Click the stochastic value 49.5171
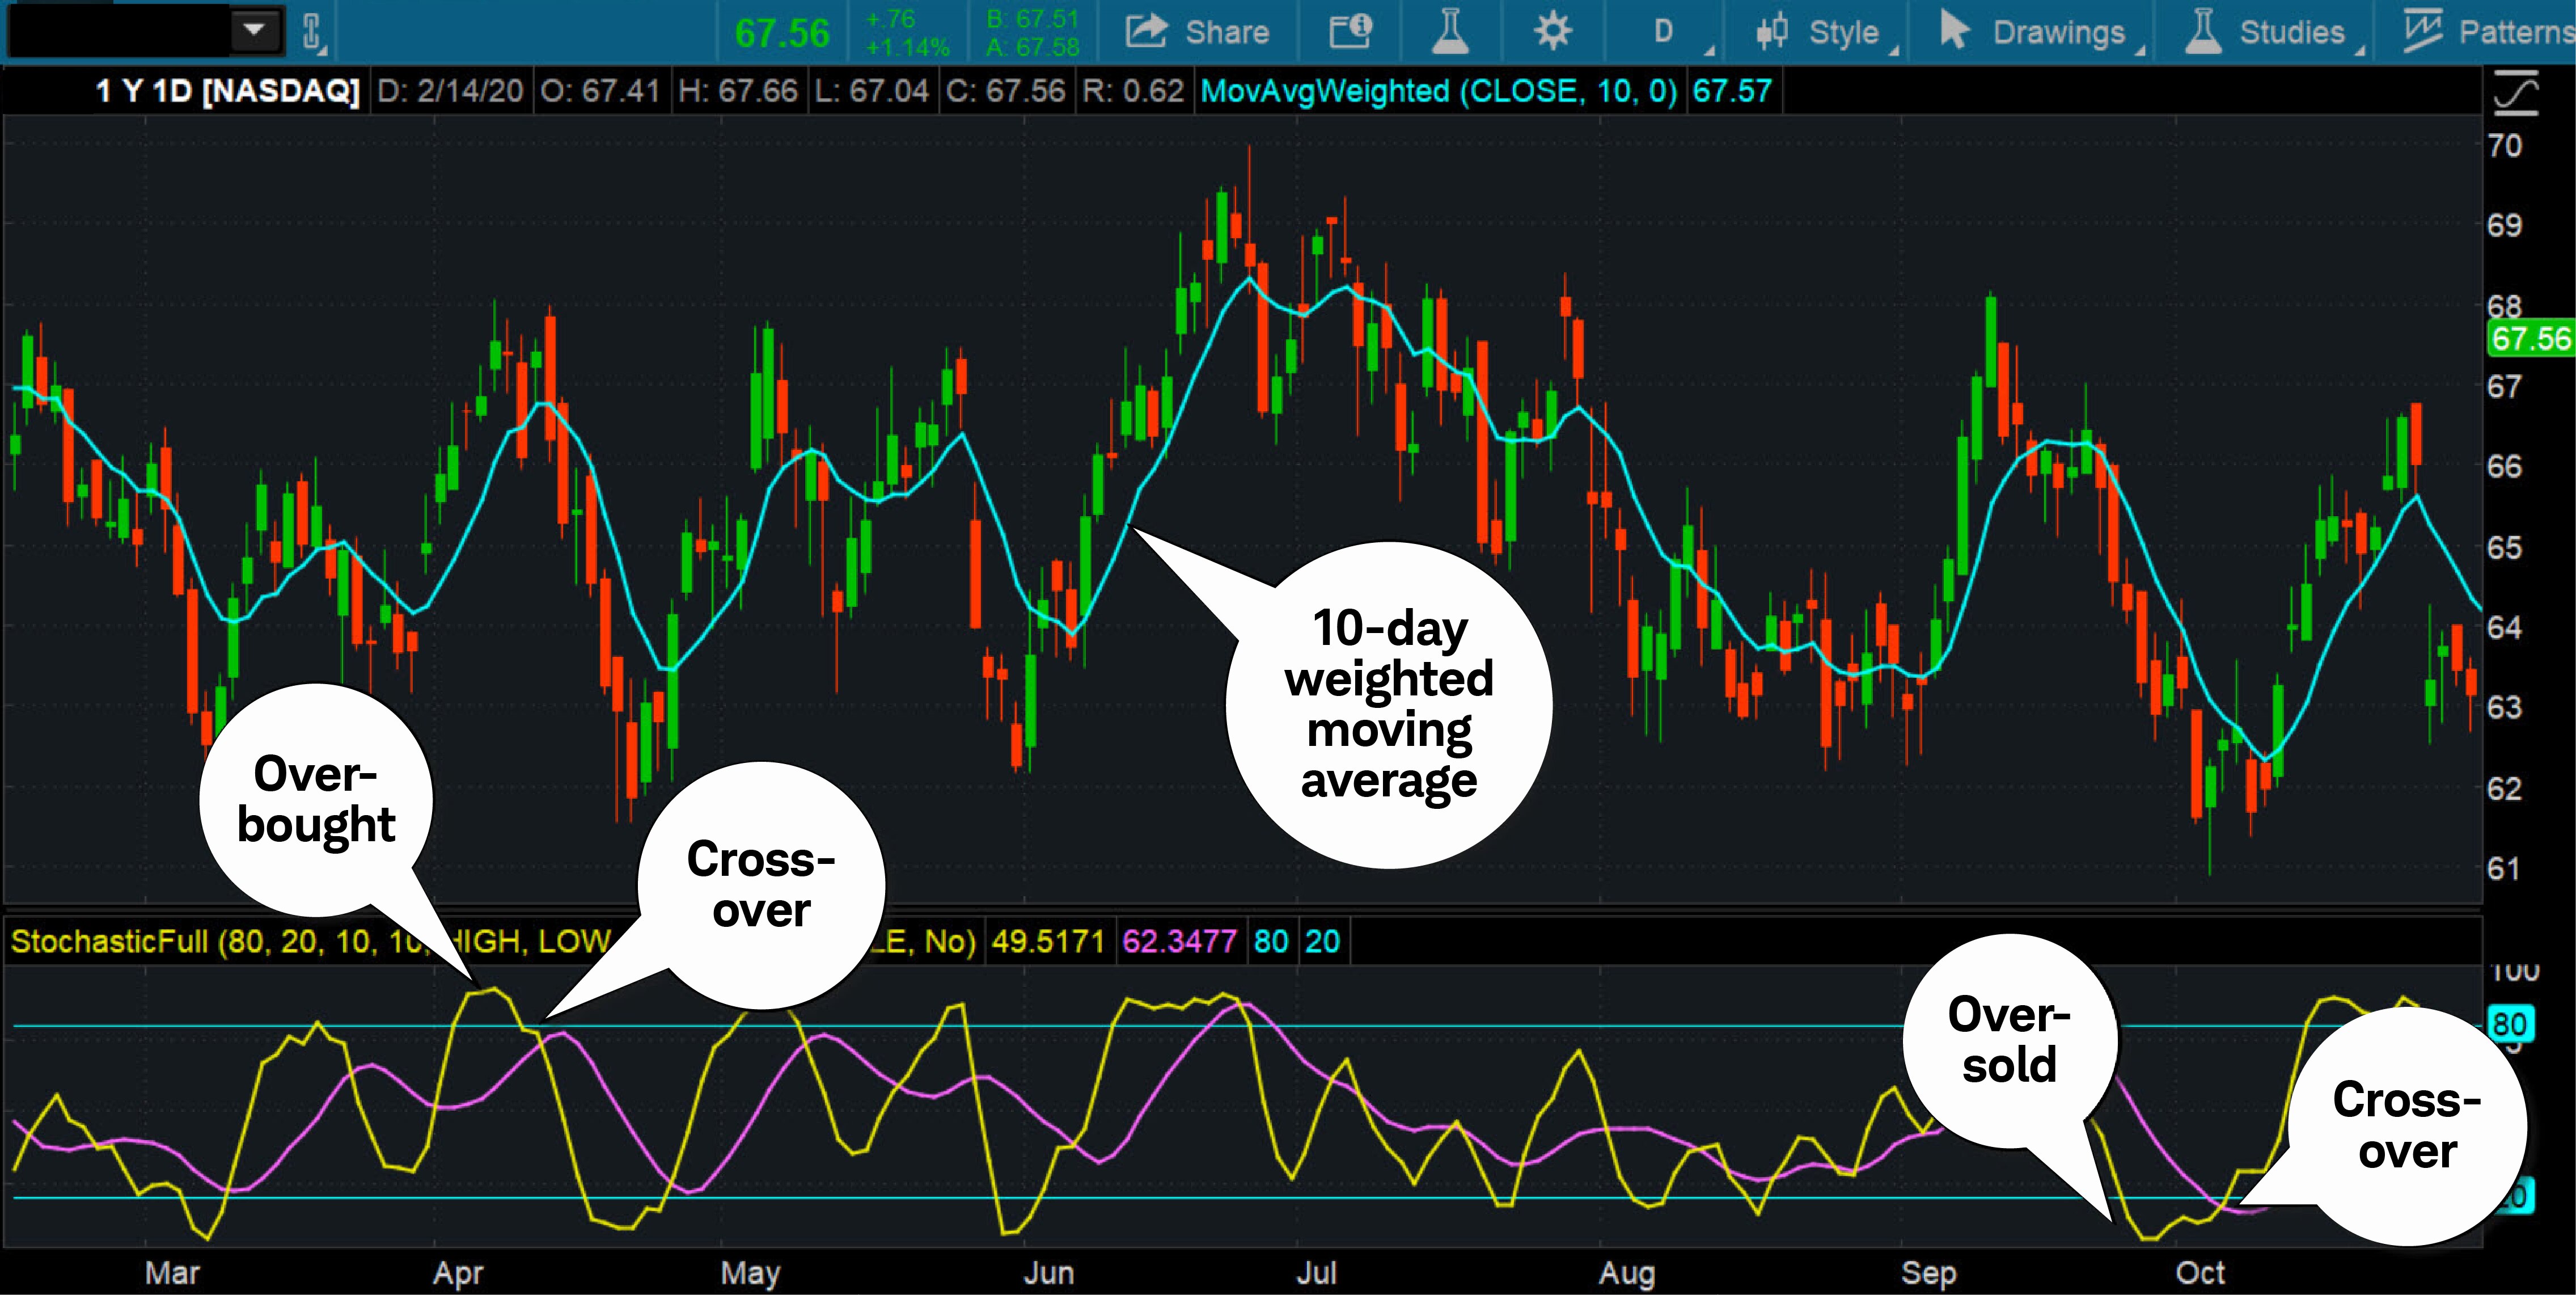 (x=1048, y=941)
